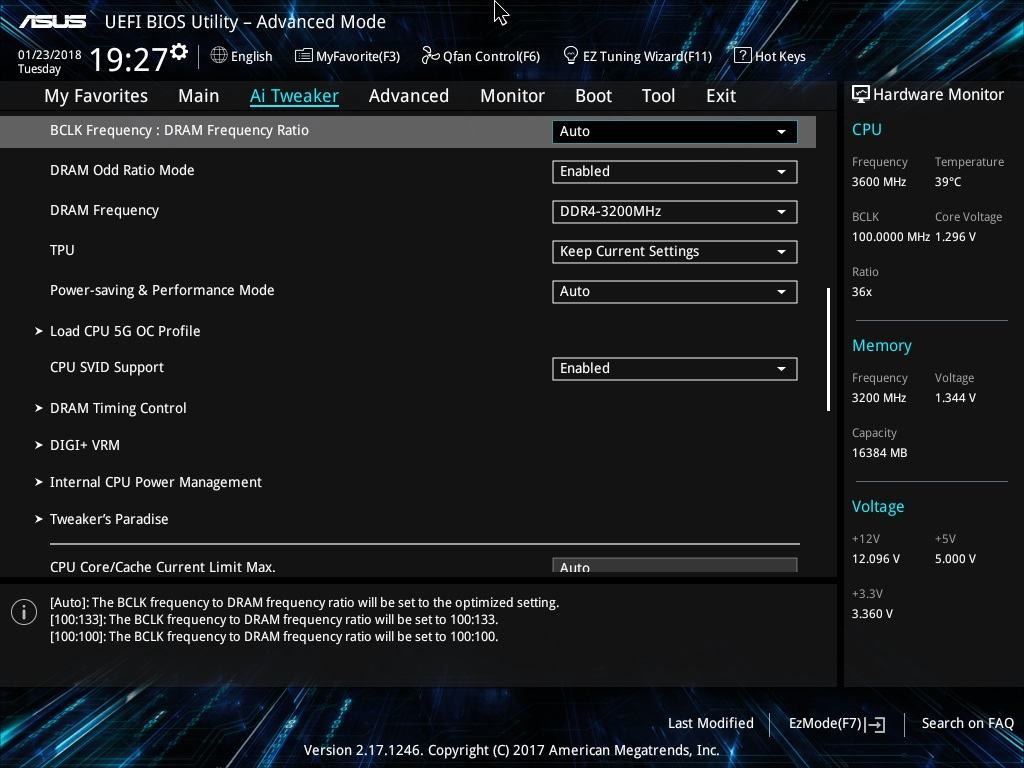Click the Memory section heading
Image resolution: width=1024 pixels, height=768 pixels.
pyautogui.click(x=882, y=345)
